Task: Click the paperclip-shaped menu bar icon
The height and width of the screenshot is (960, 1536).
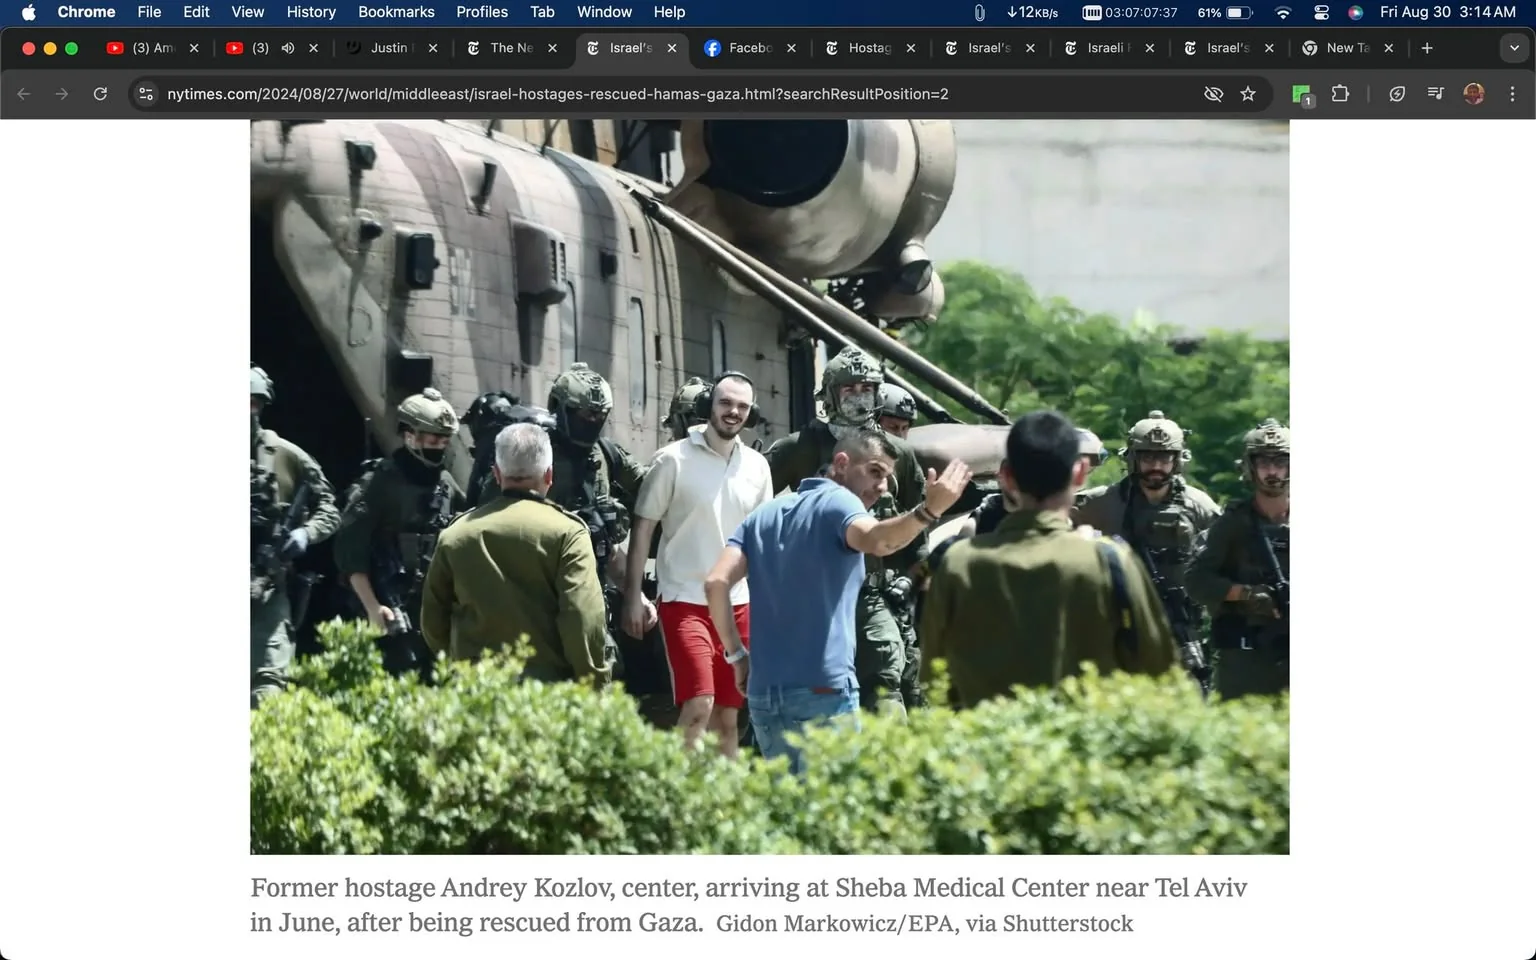Action: (979, 12)
